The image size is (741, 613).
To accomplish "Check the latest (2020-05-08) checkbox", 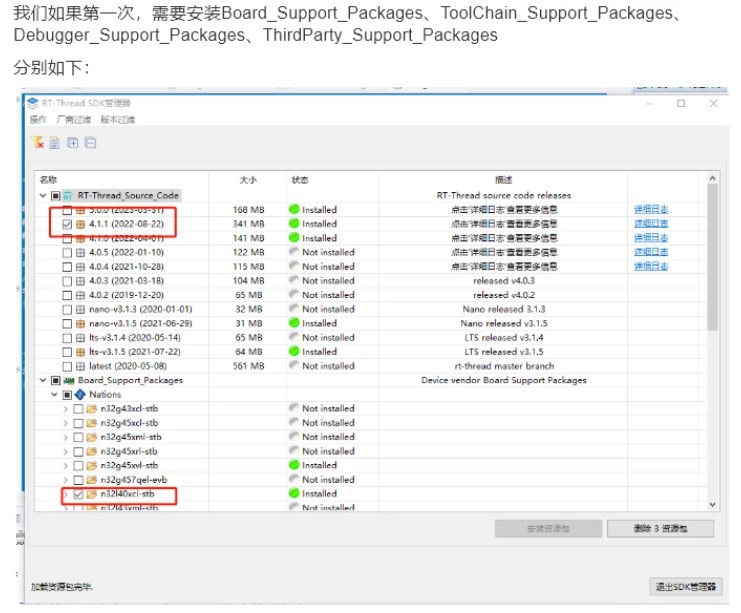I will click(67, 366).
